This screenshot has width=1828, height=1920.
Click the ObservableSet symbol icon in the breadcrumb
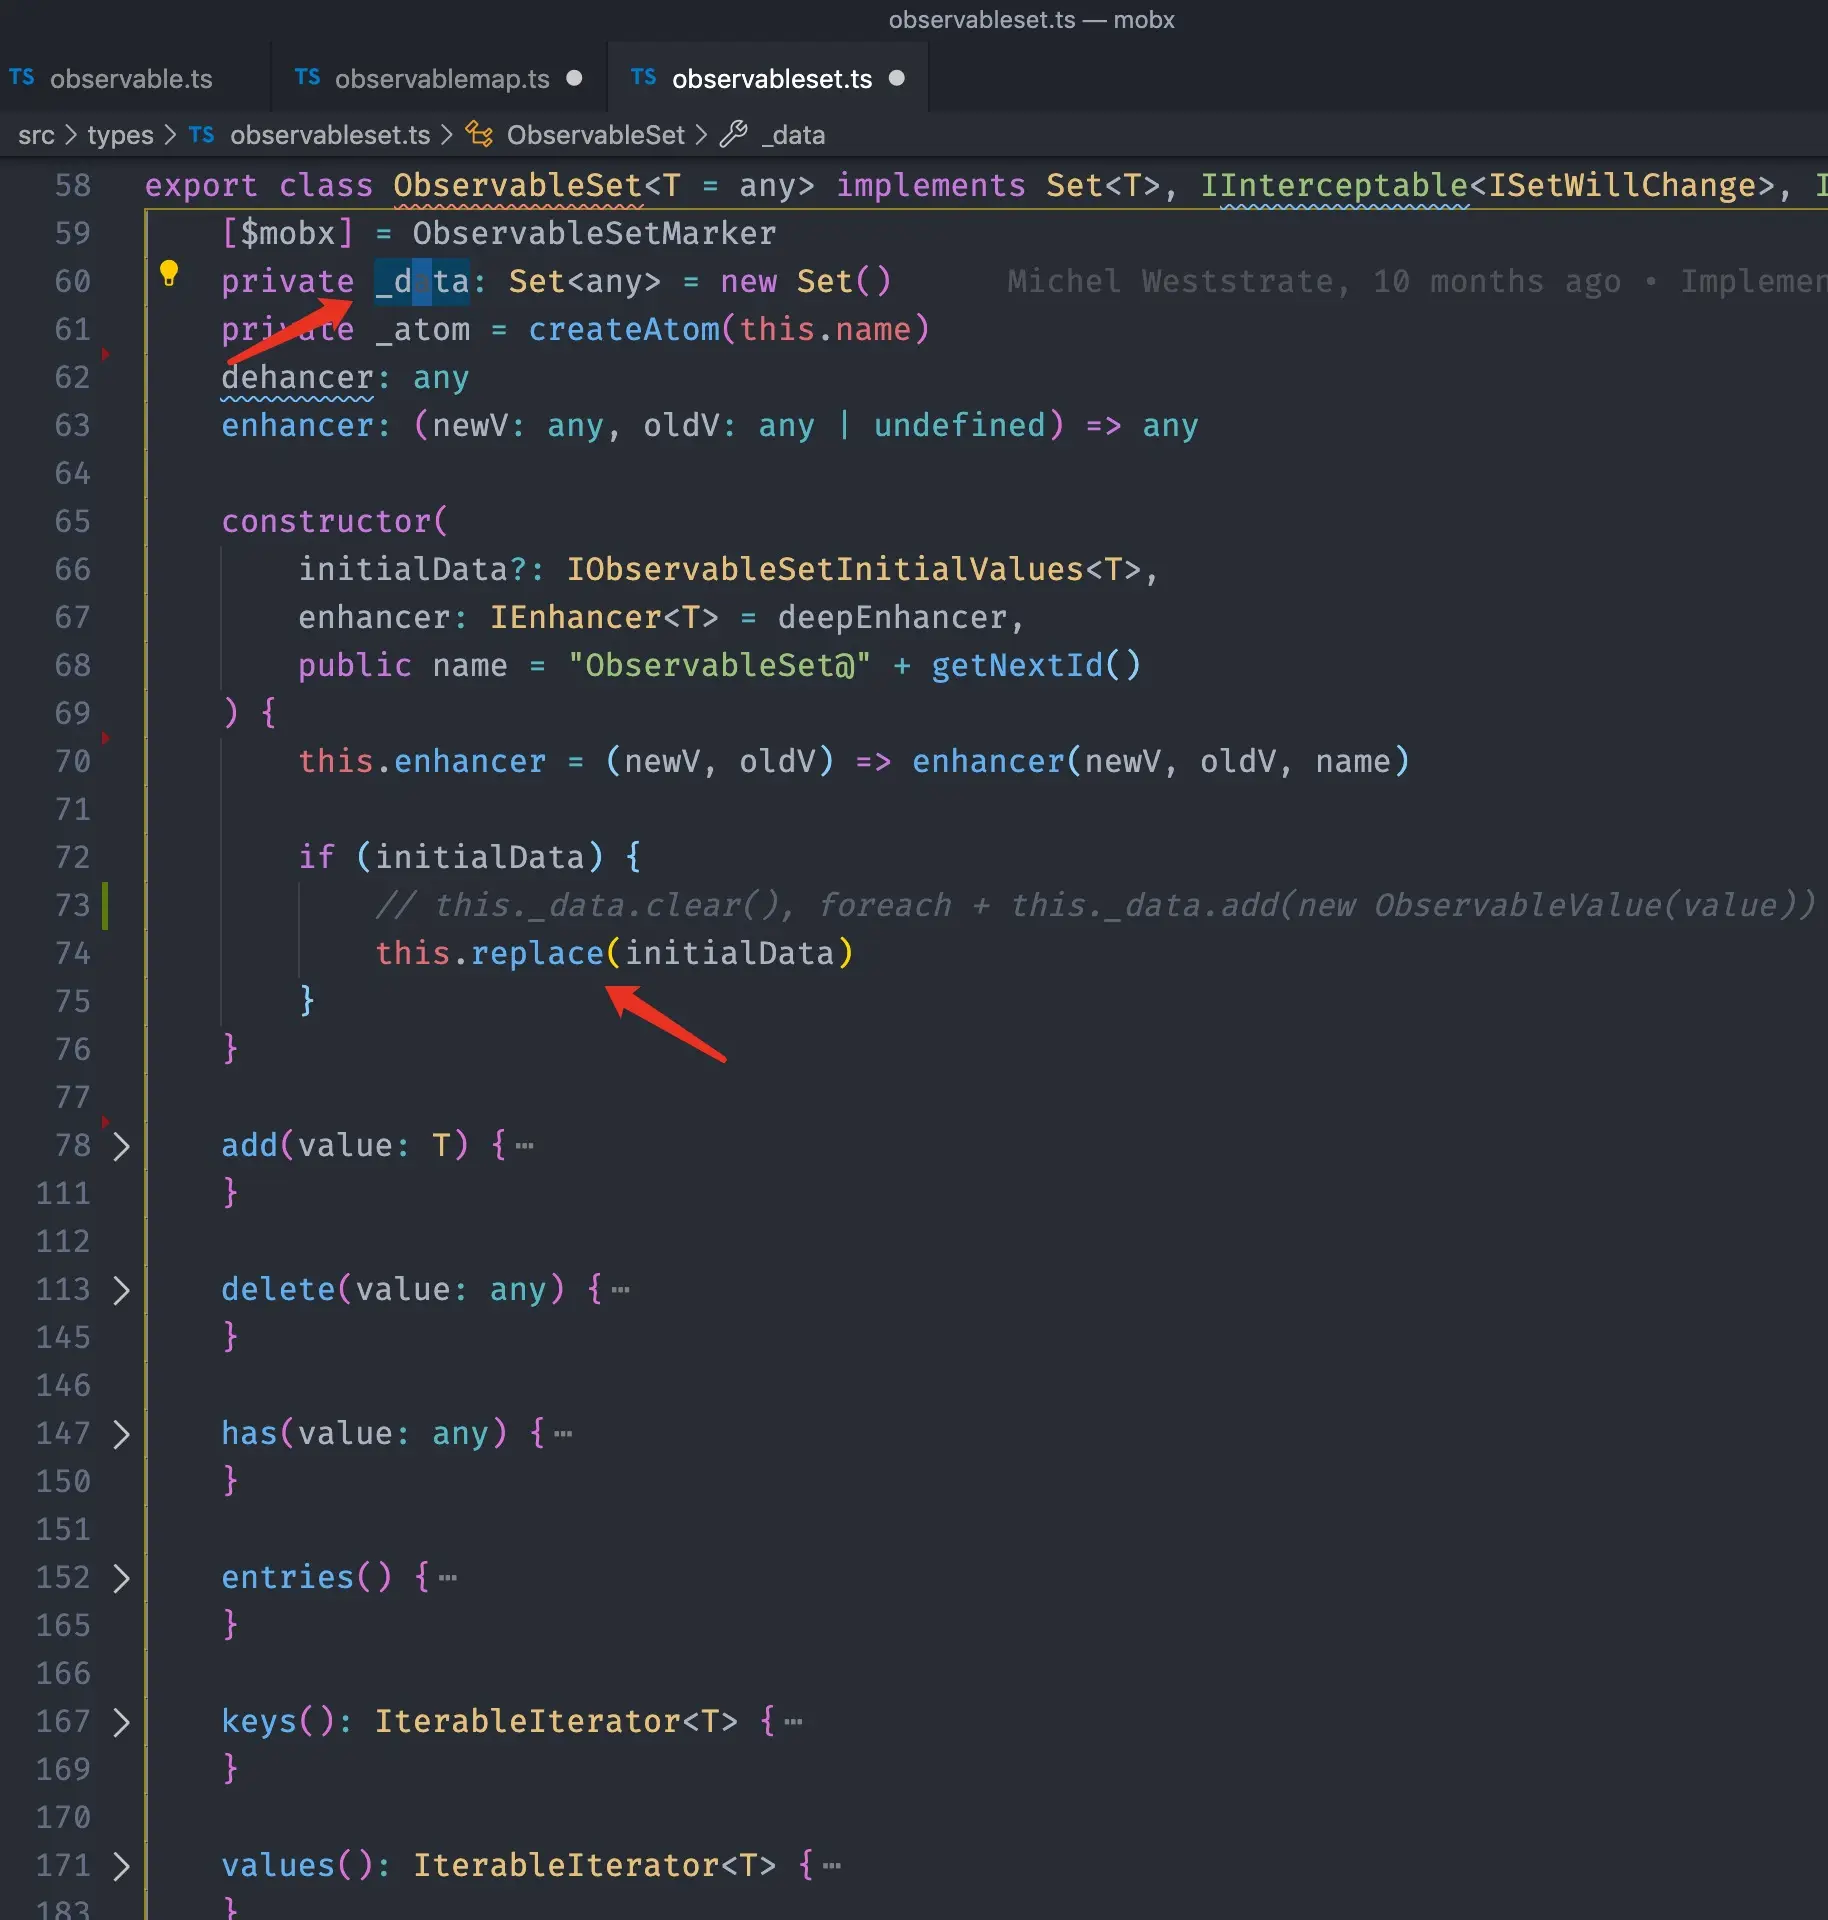point(479,134)
